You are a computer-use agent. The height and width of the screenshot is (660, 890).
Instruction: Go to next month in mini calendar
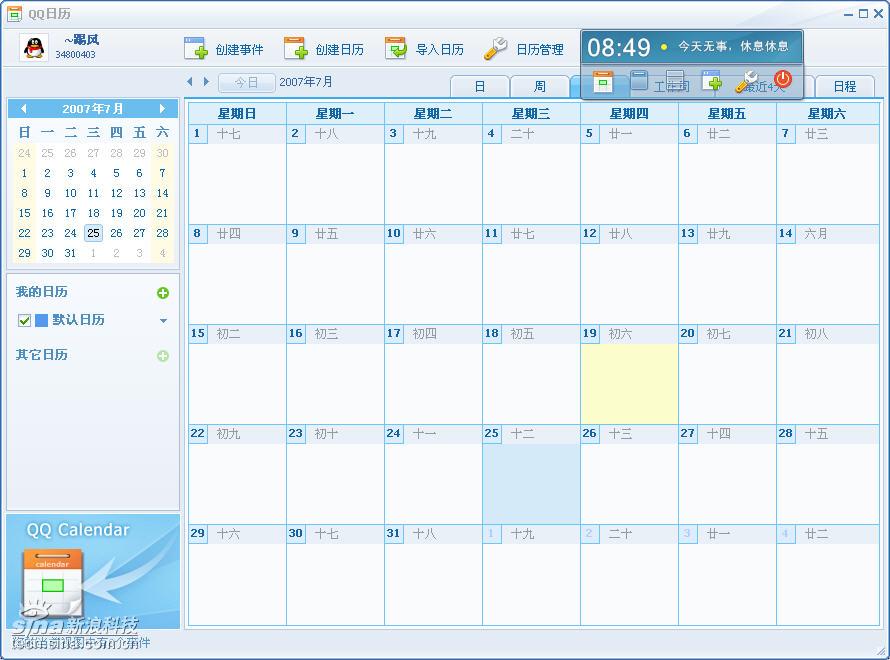pos(162,108)
